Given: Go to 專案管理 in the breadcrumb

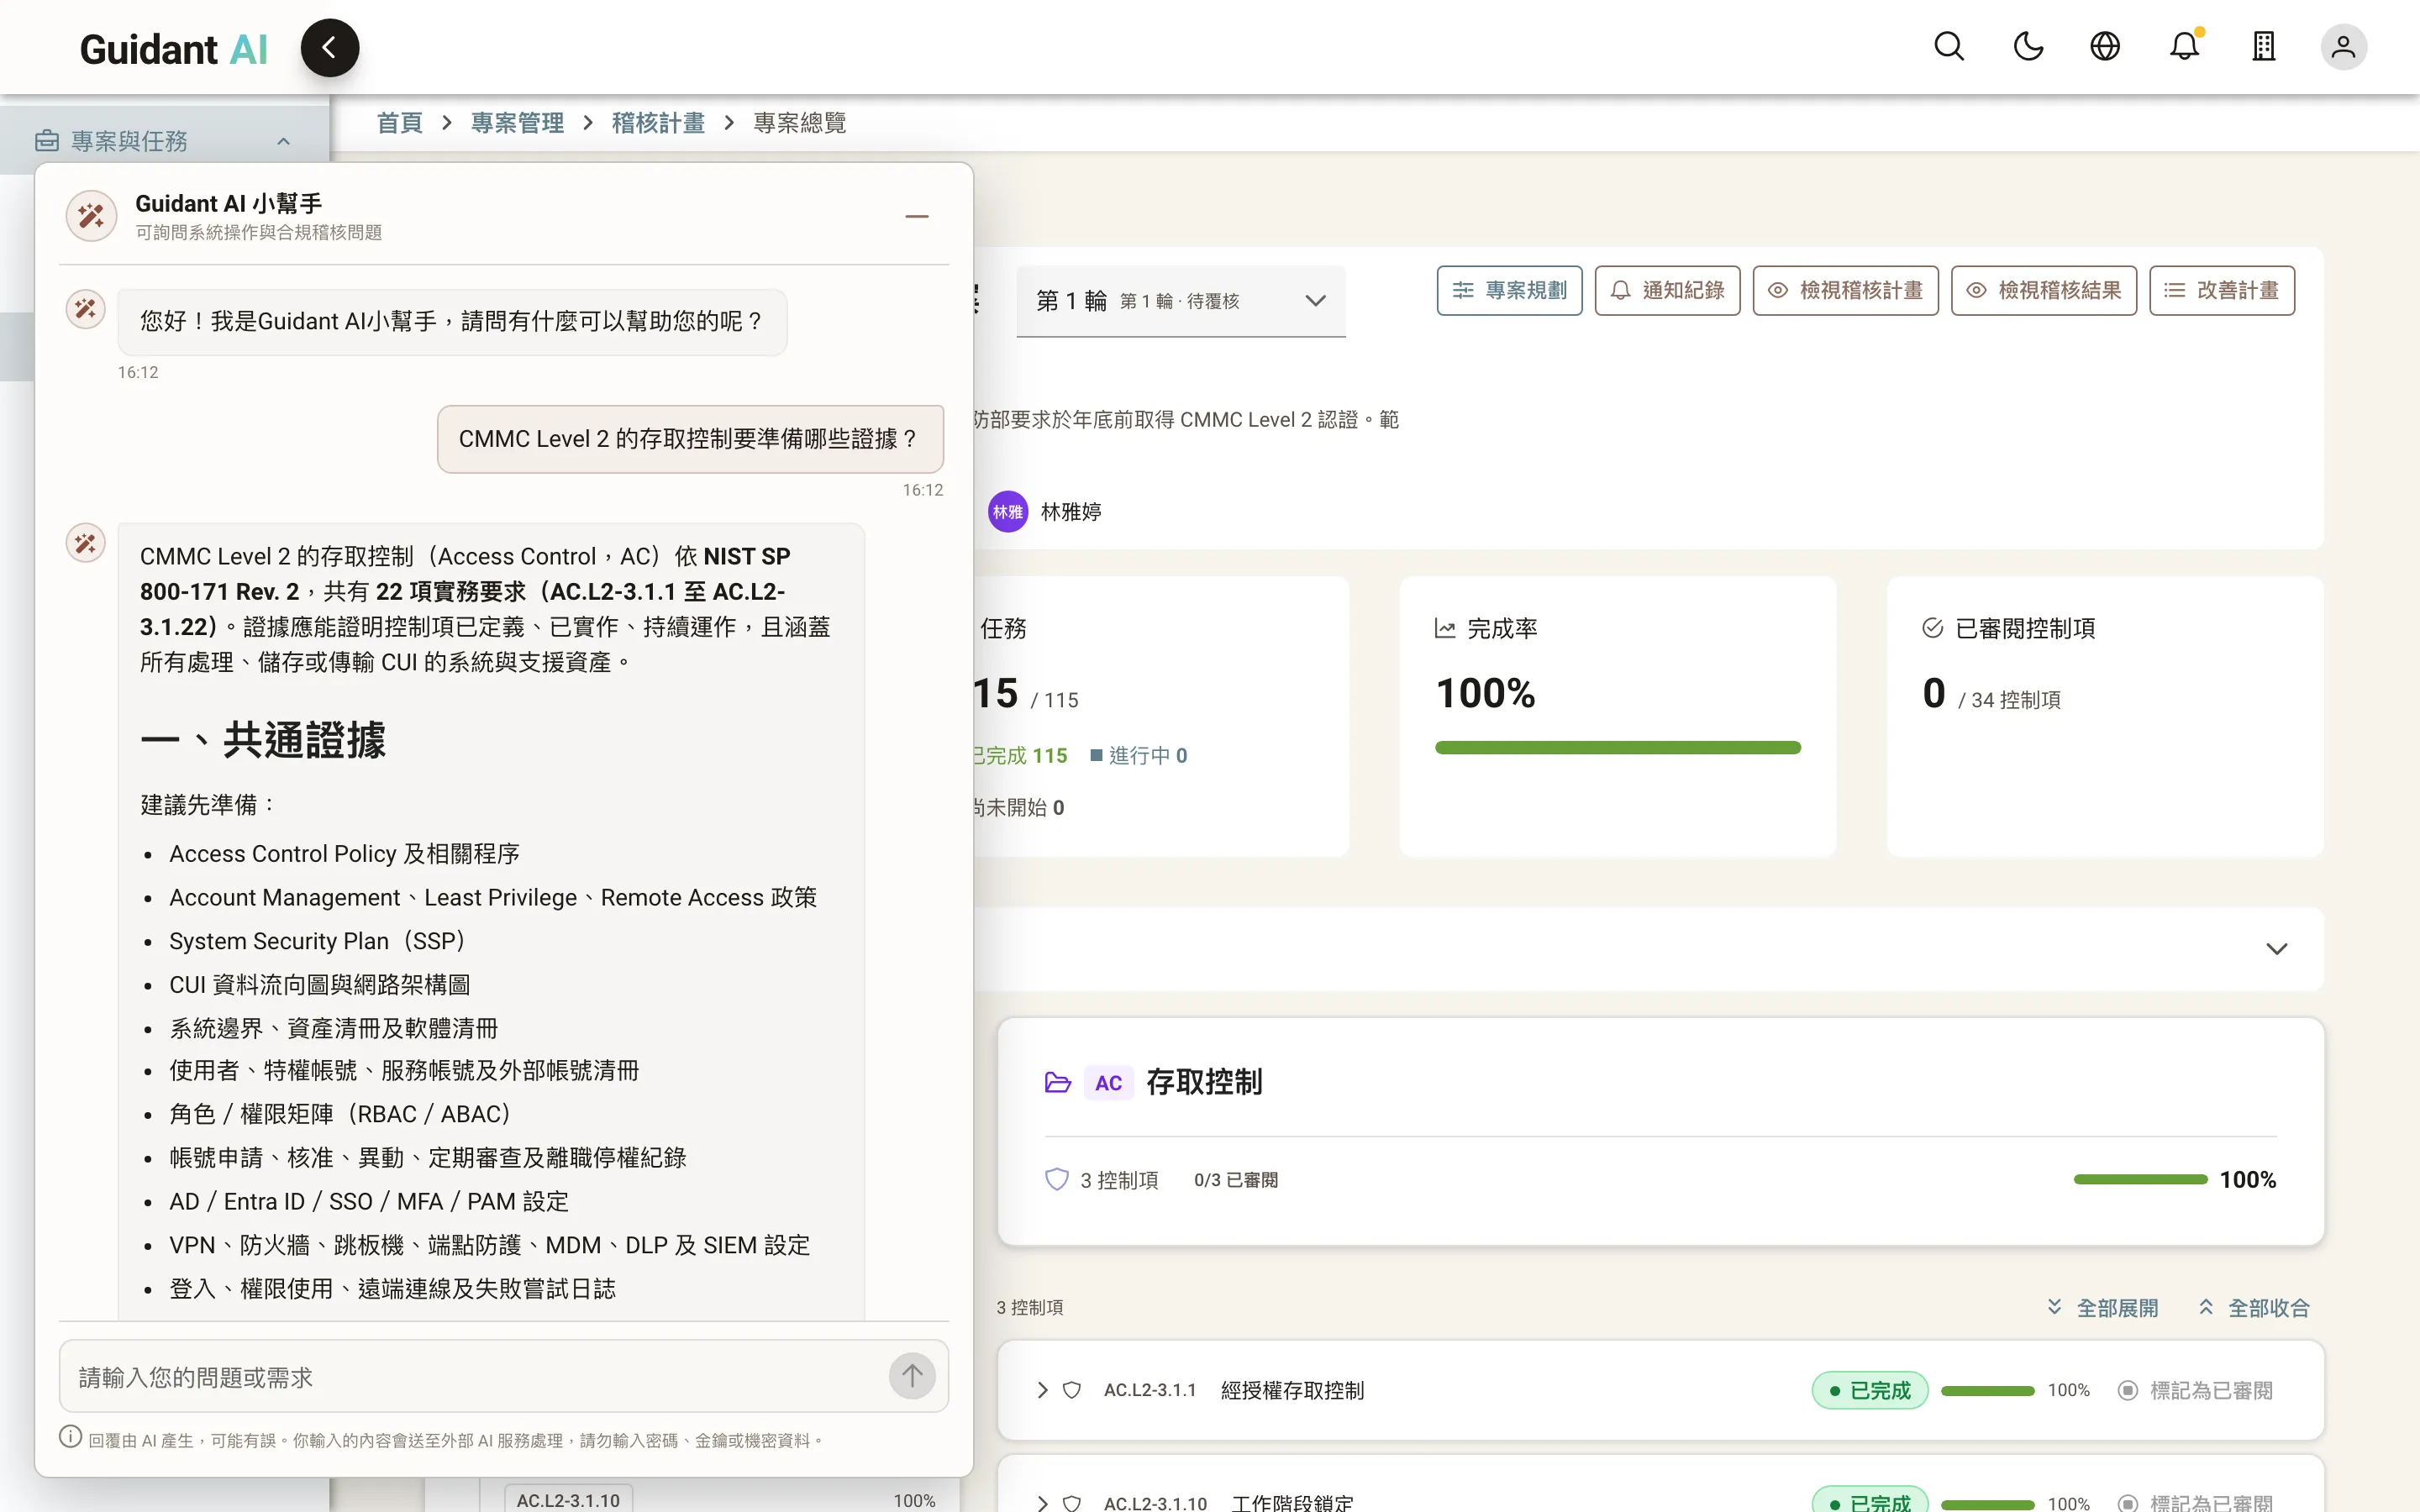Looking at the screenshot, I should tap(517, 123).
